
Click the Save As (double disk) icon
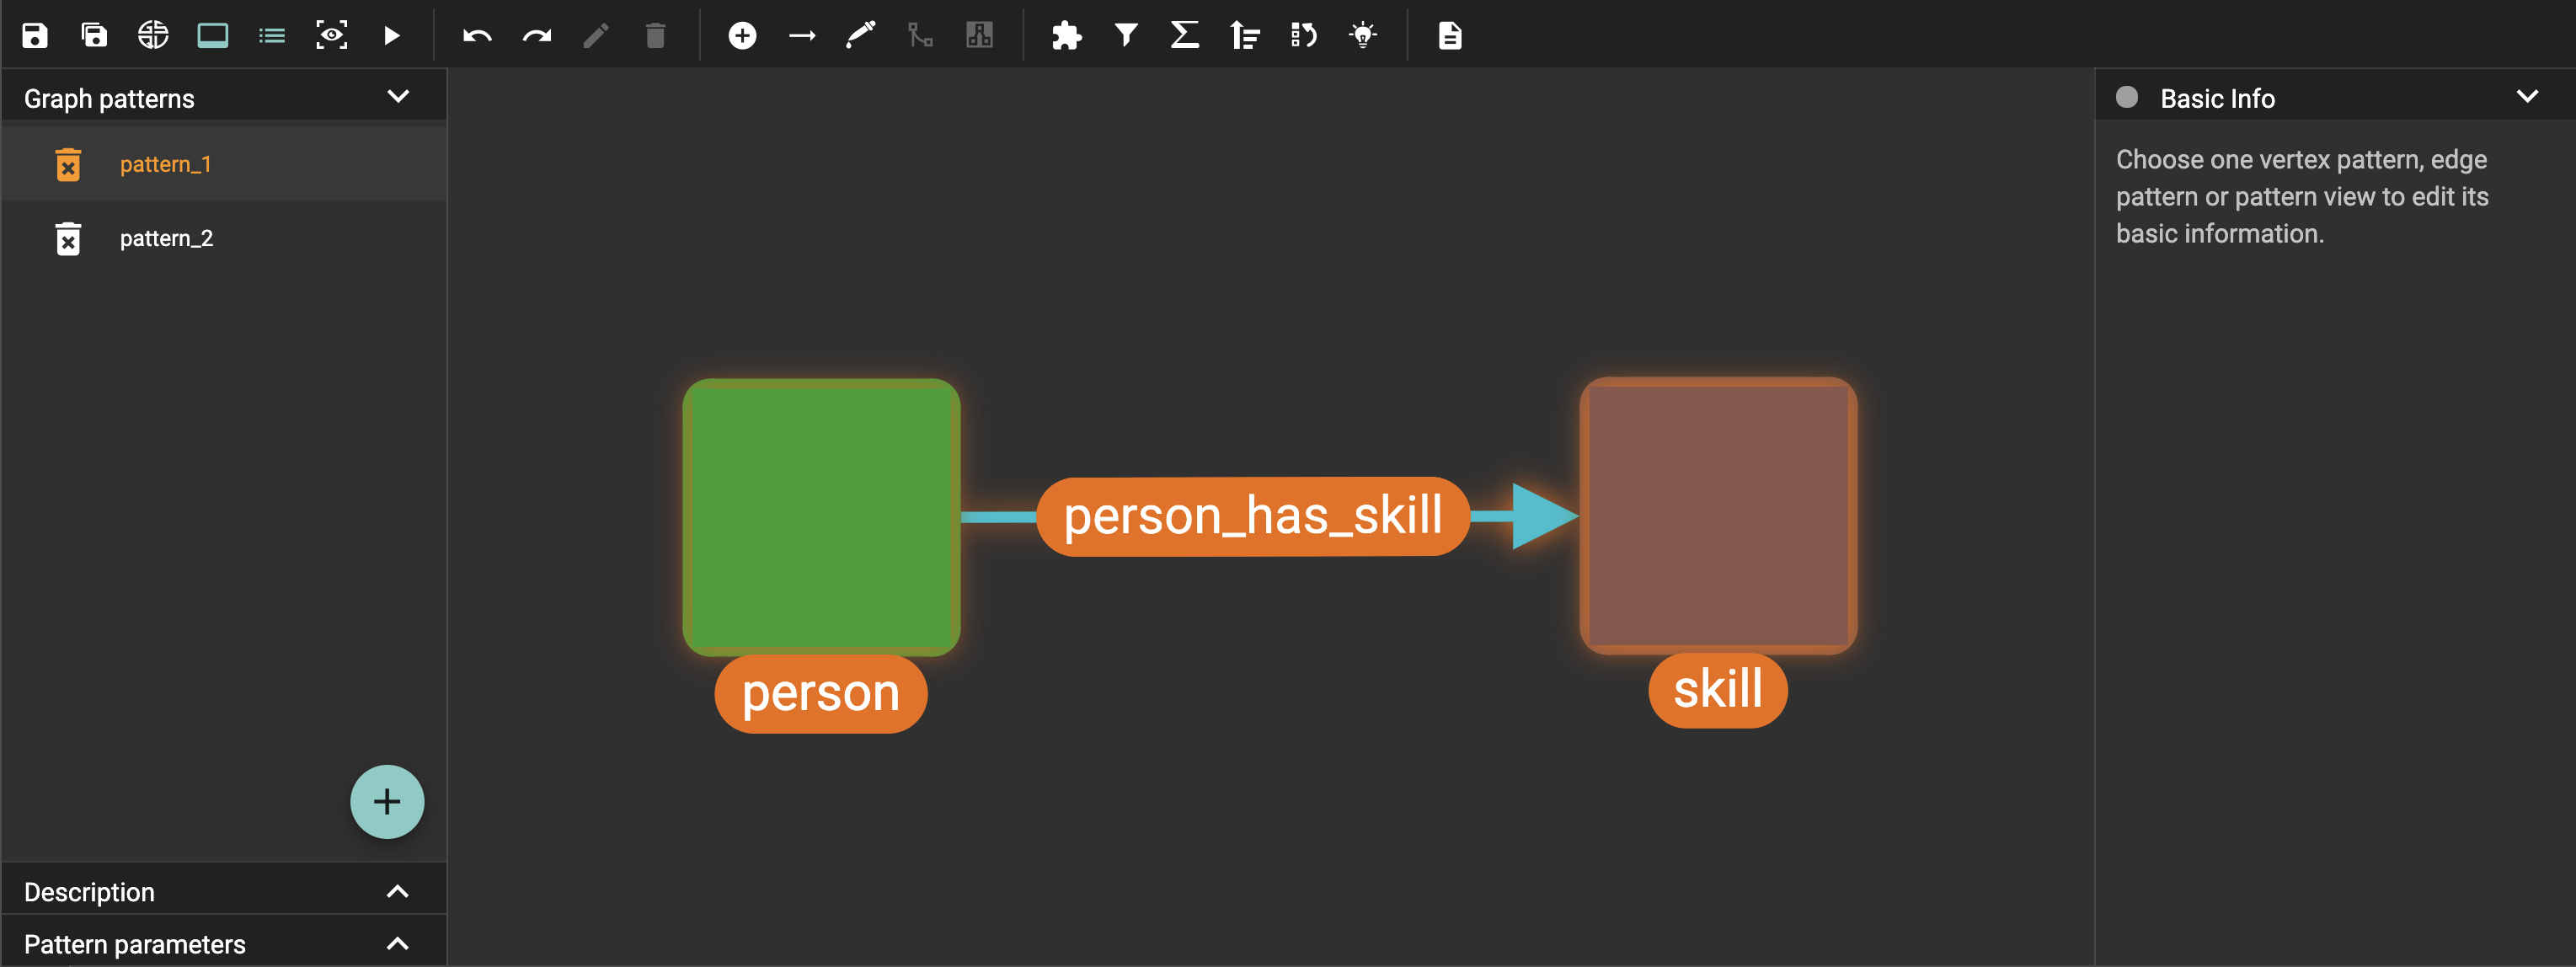pos(94,36)
